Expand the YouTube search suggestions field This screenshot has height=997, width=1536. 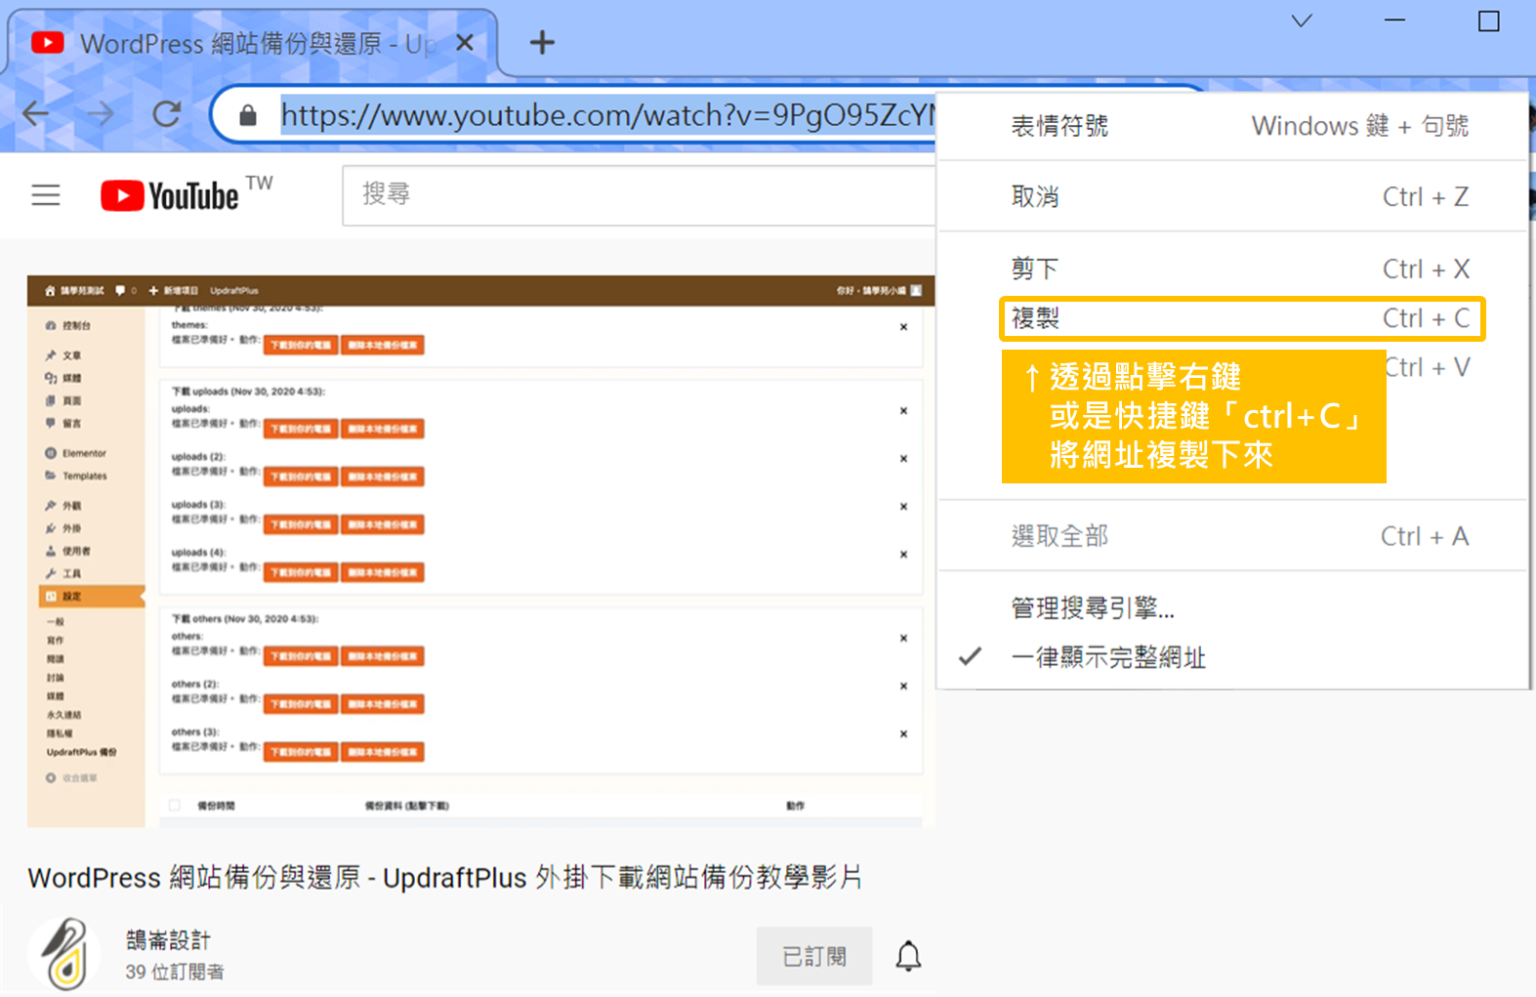click(639, 195)
